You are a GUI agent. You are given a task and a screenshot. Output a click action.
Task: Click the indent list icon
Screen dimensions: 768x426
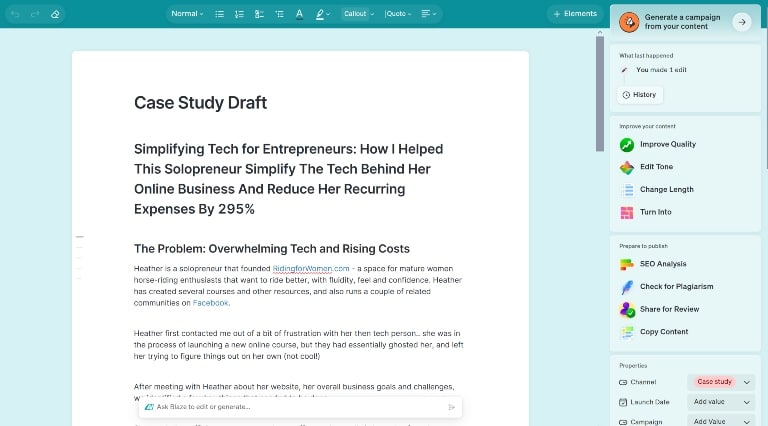(x=279, y=14)
